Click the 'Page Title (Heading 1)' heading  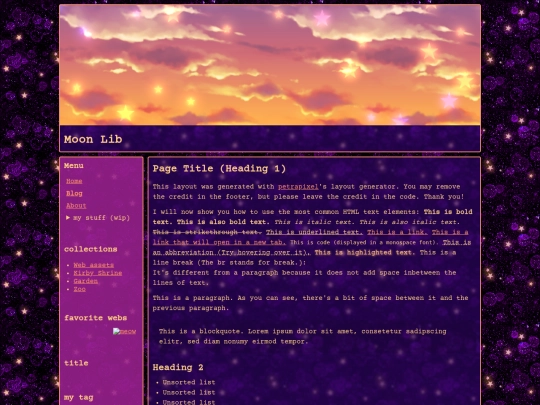click(219, 169)
